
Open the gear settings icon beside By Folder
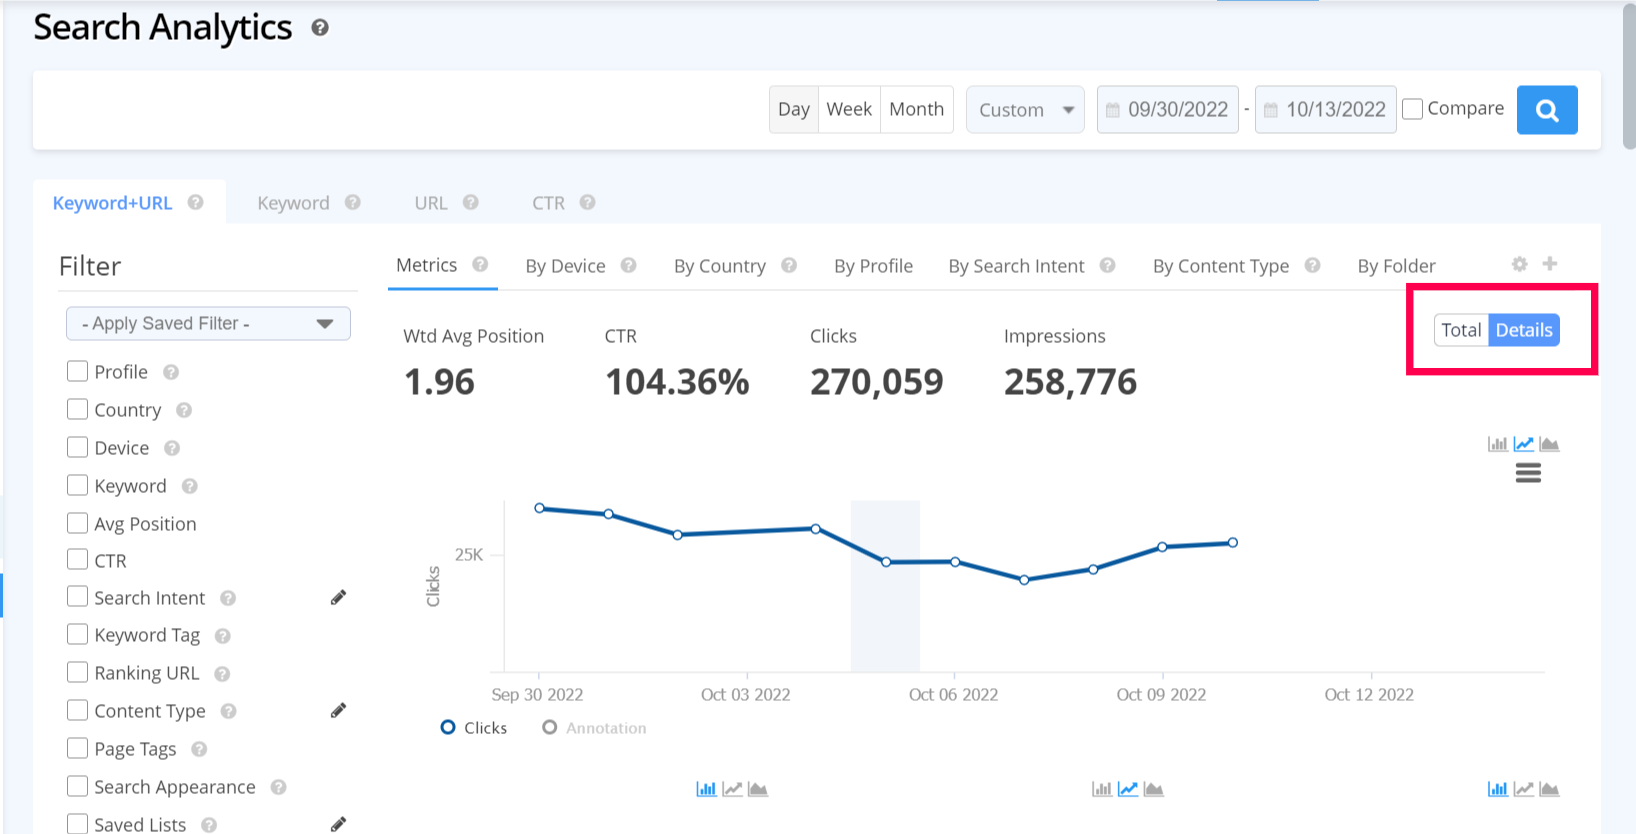point(1519,264)
